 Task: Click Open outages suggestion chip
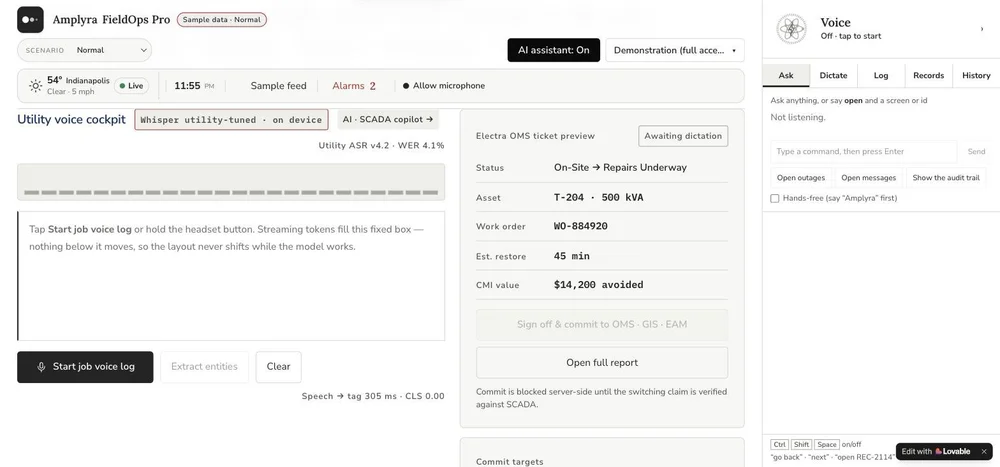(x=800, y=178)
